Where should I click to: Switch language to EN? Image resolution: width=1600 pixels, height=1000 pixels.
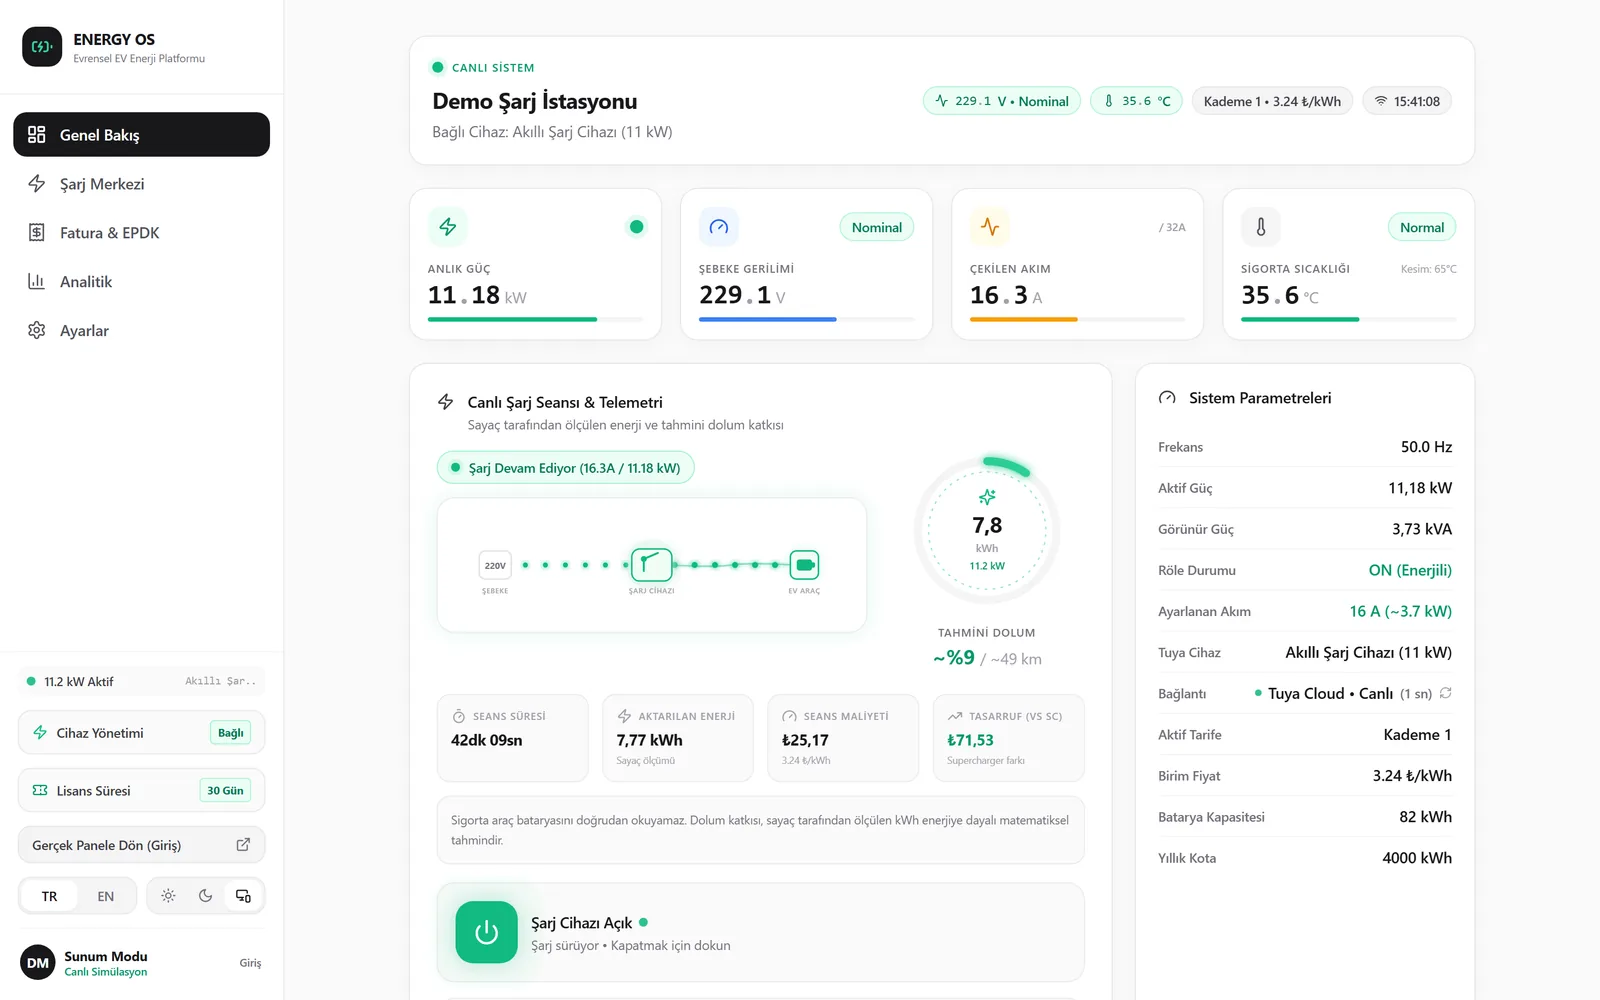tap(106, 896)
